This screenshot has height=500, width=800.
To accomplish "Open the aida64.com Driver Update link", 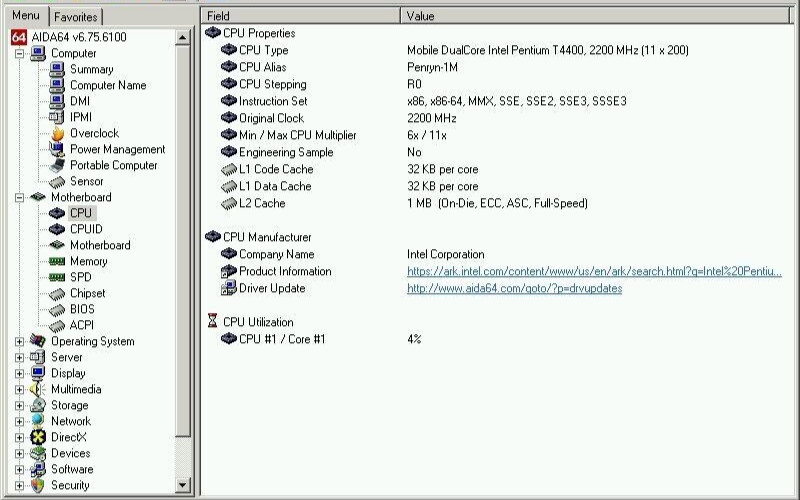I will point(514,288).
